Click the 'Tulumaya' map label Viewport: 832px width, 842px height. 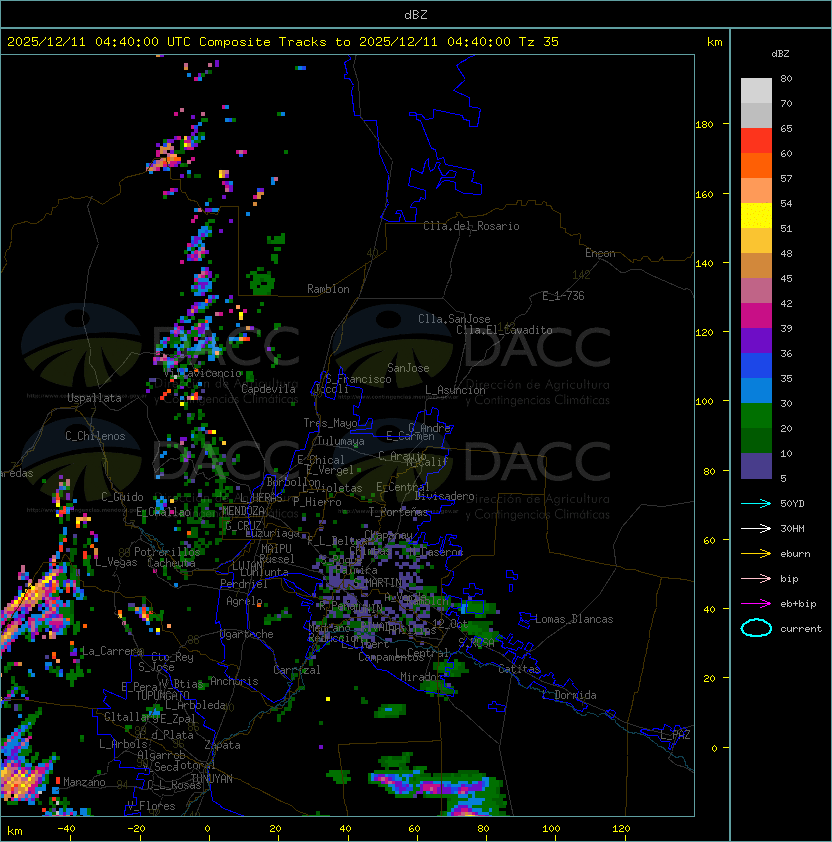click(341, 441)
